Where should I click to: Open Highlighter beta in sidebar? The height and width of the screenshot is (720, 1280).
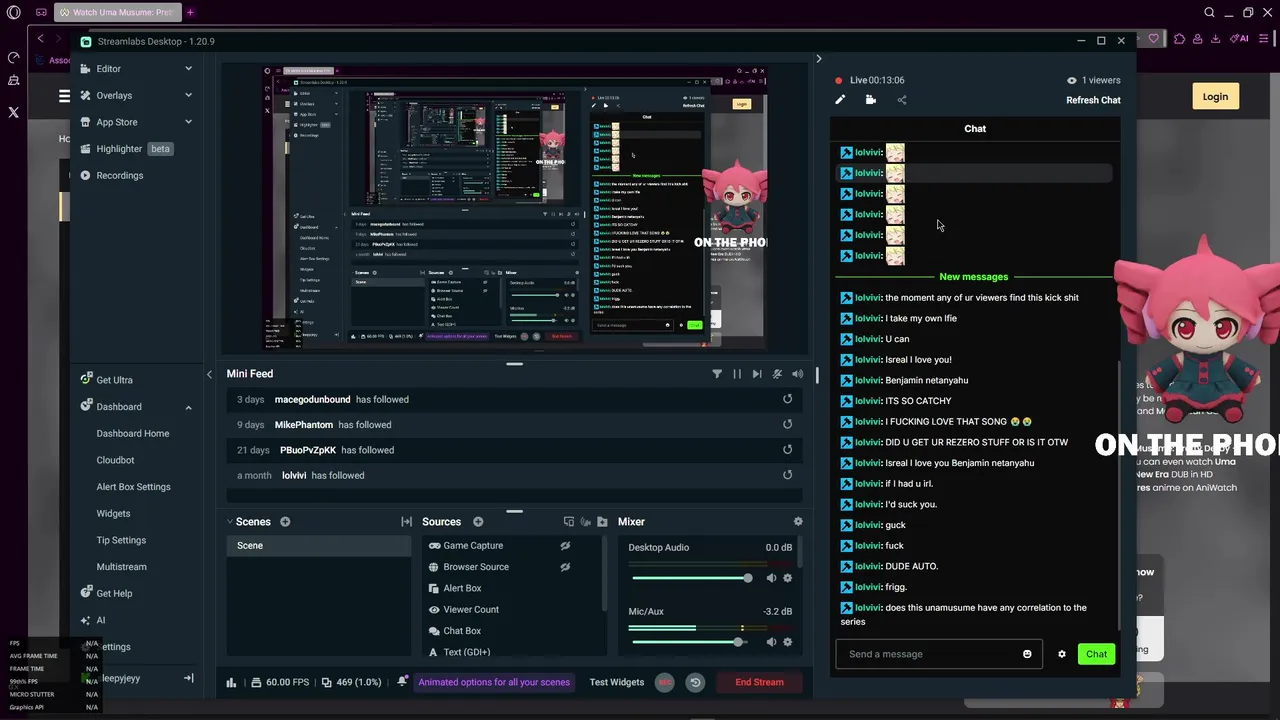128,149
